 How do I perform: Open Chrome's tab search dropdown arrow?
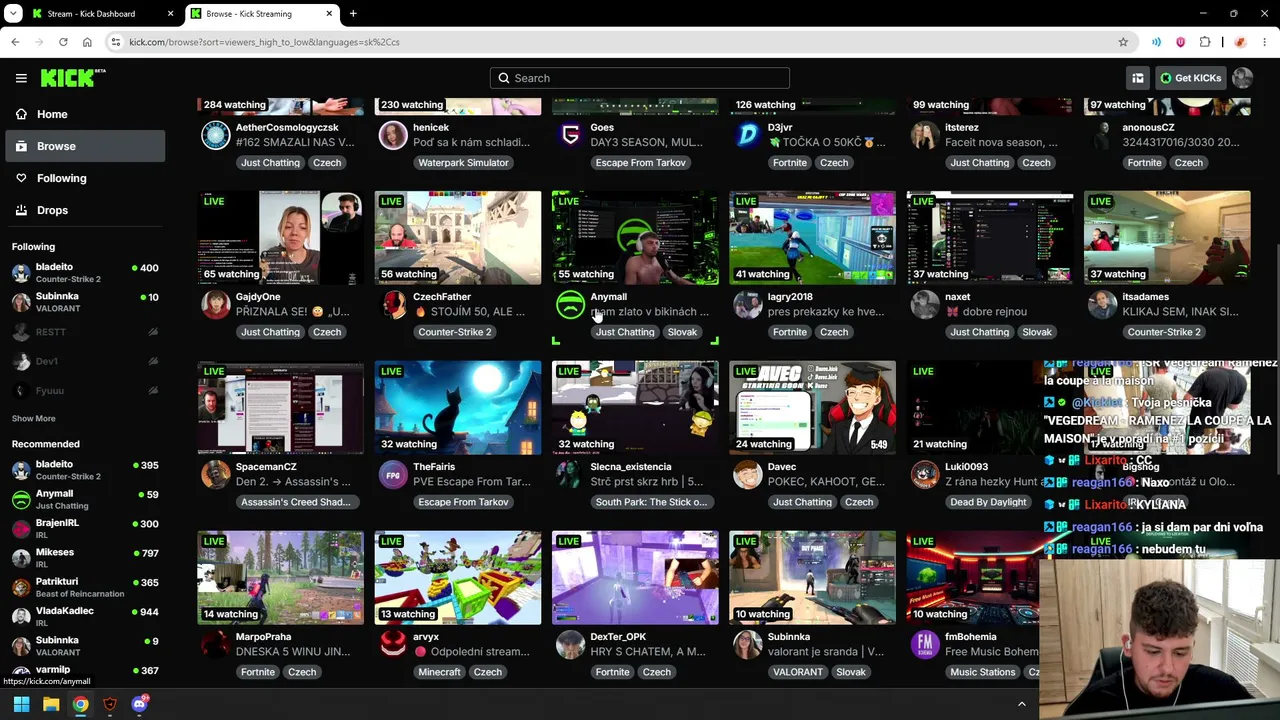[x=13, y=14]
